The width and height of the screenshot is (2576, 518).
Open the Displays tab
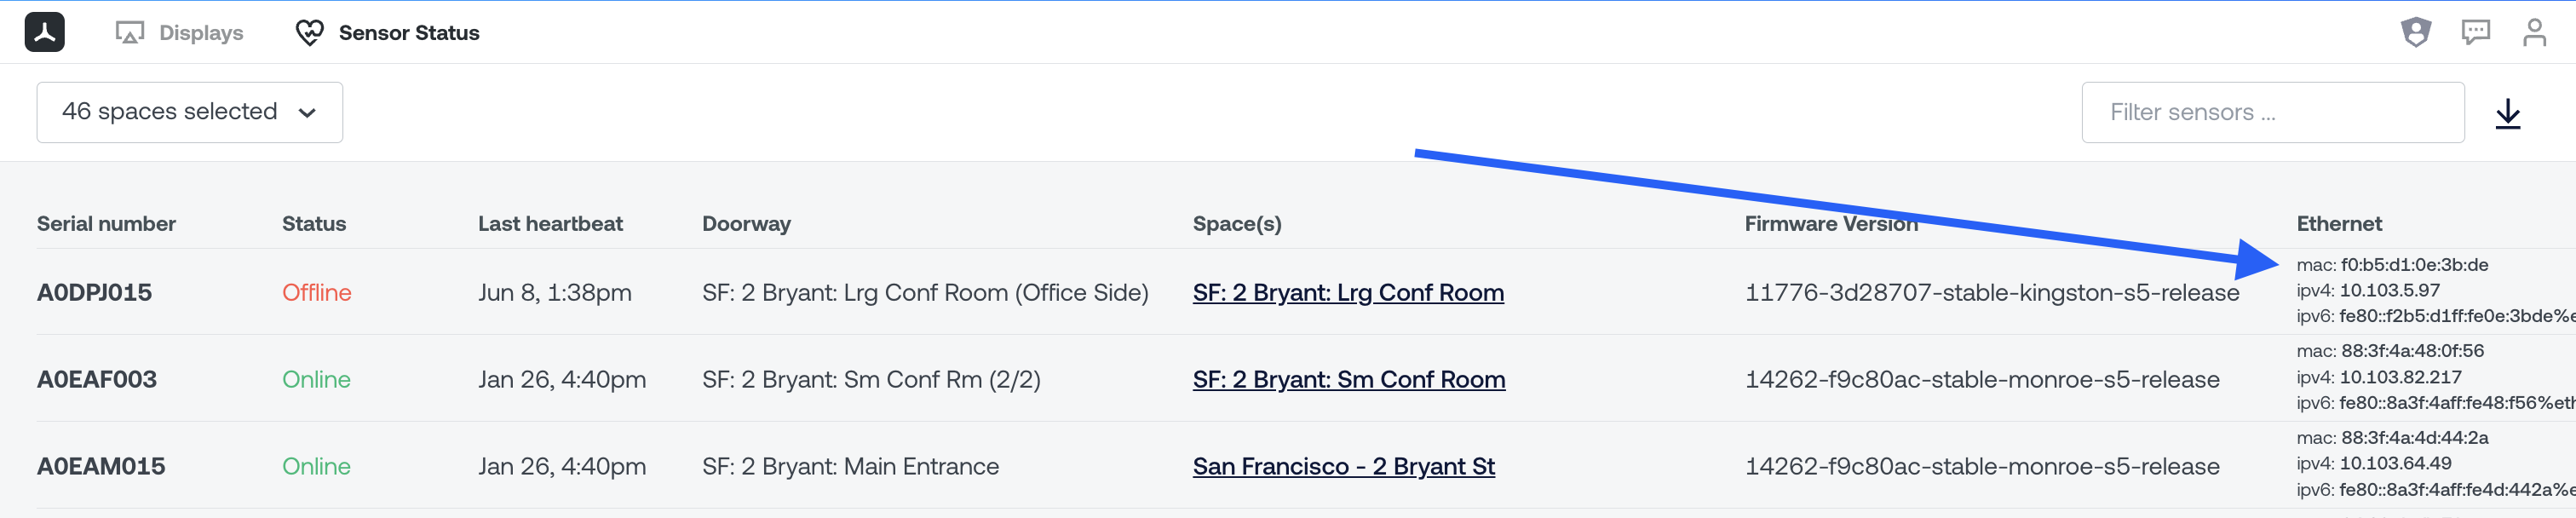click(x=180, y=33)
